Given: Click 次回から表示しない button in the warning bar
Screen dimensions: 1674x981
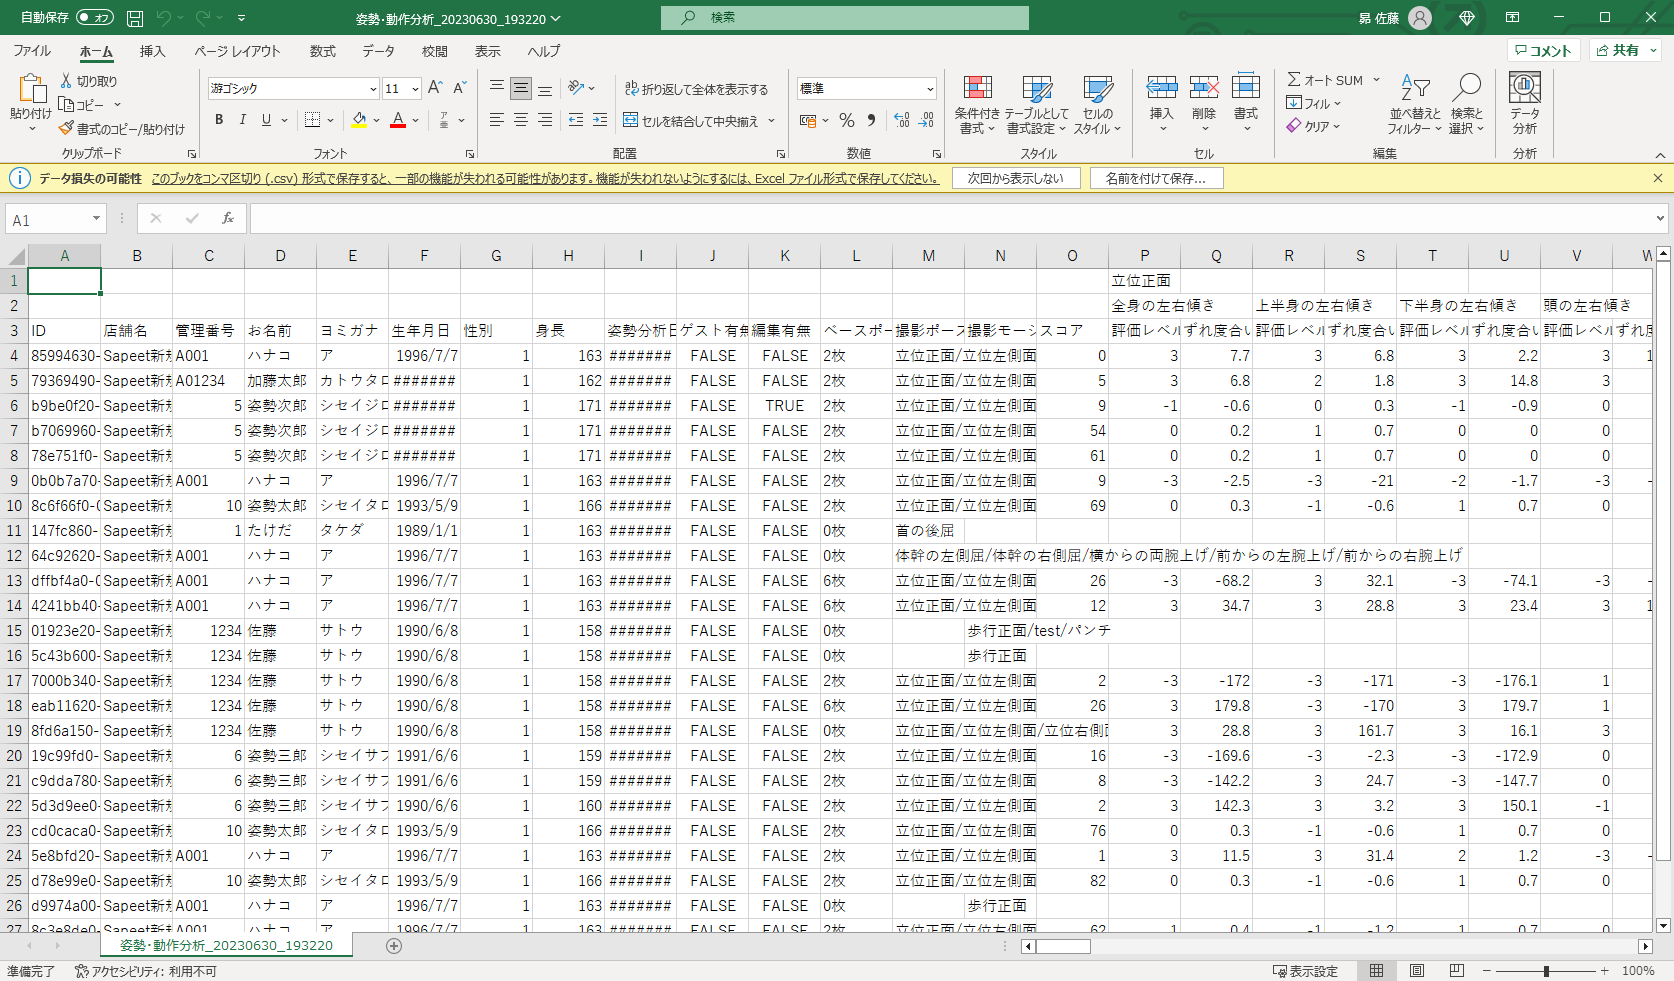Looking at the screenshot, I should (1015, 178).
